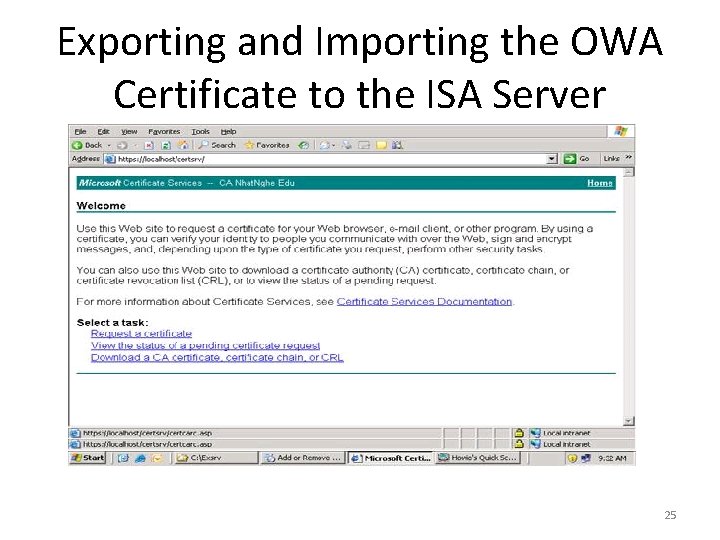Click the page scrollbar up arrow
The height and width of the screenshot is (540, 720).
629,172
